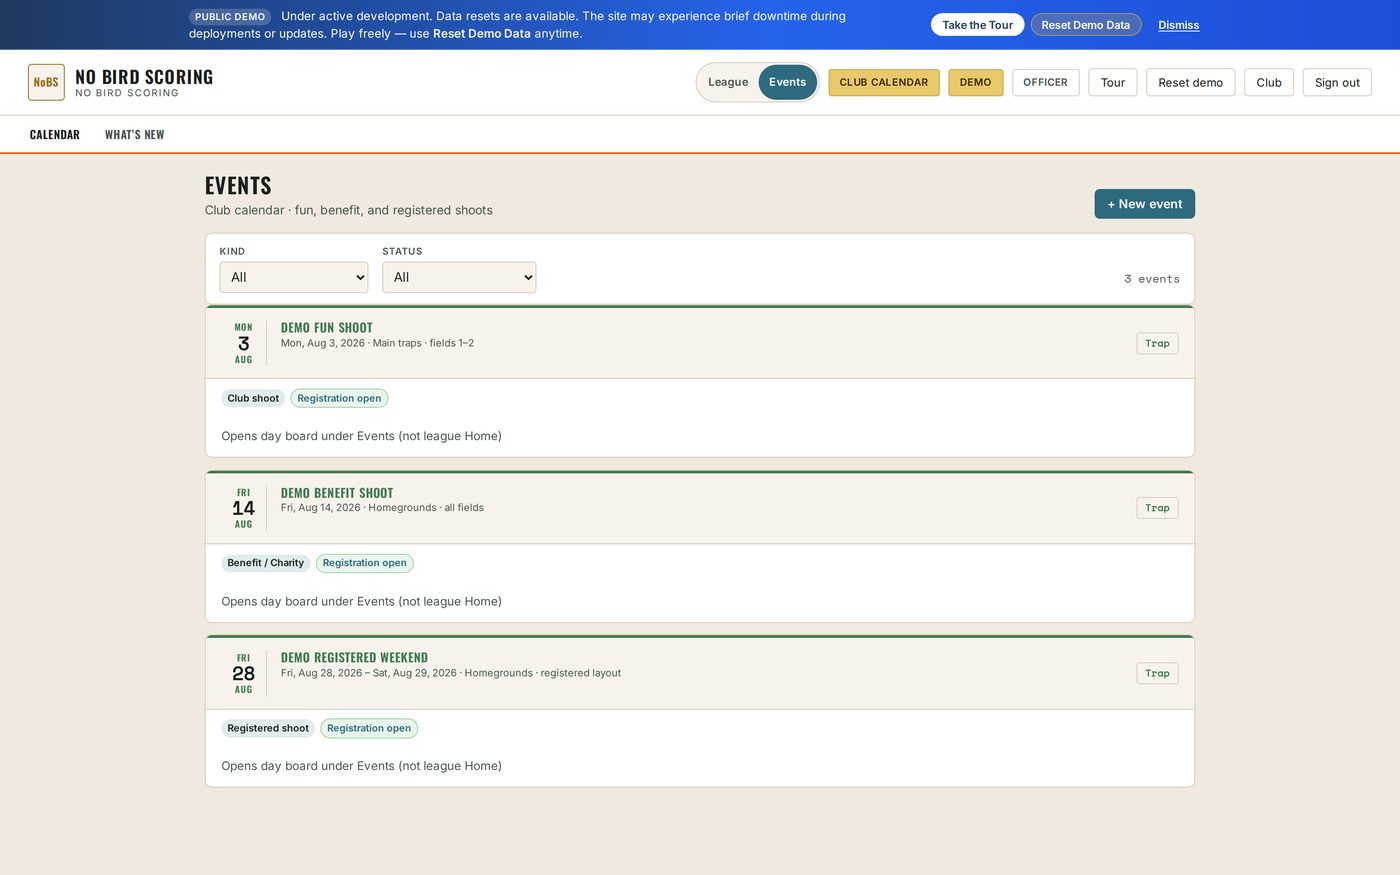Open the Status filter dropdown
1400x875 pixels.
click(459, 277)
